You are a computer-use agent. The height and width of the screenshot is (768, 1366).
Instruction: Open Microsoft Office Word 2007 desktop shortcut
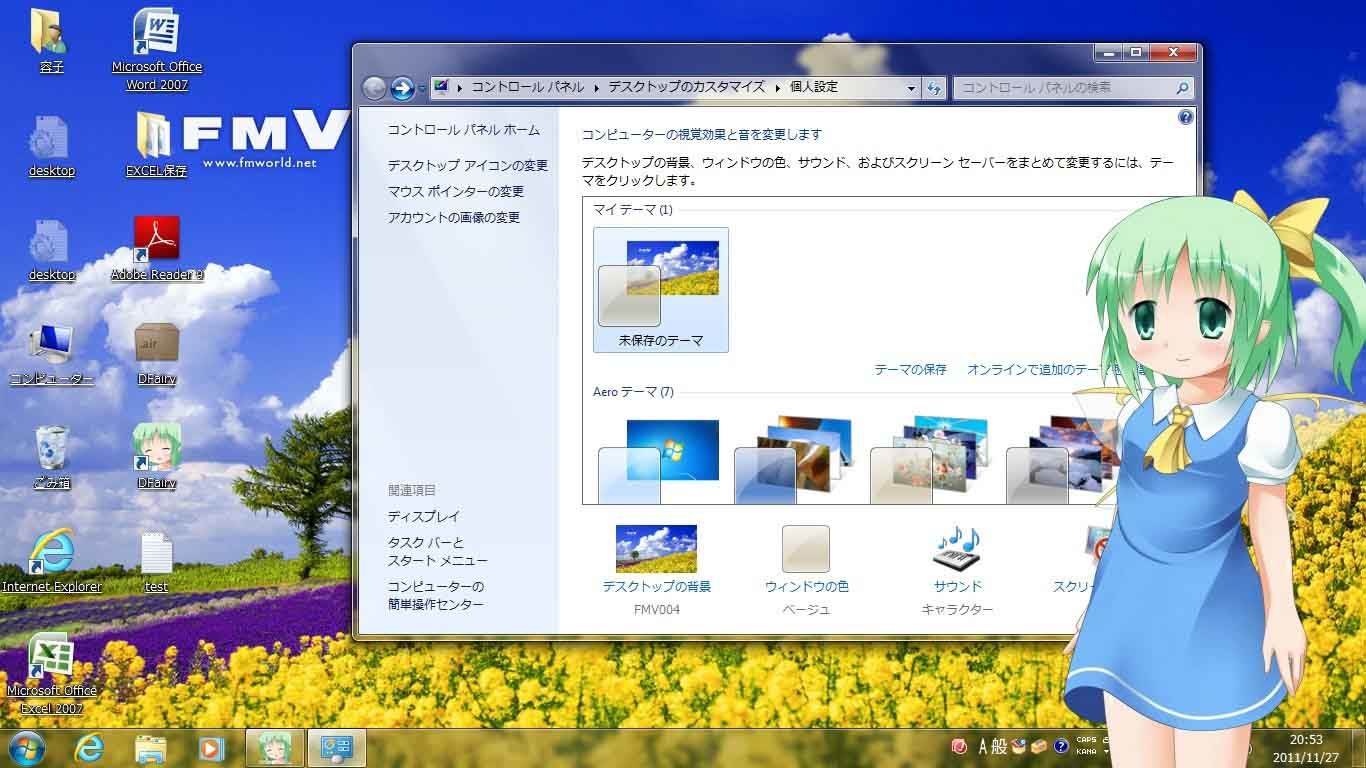(x=156, y=33)
